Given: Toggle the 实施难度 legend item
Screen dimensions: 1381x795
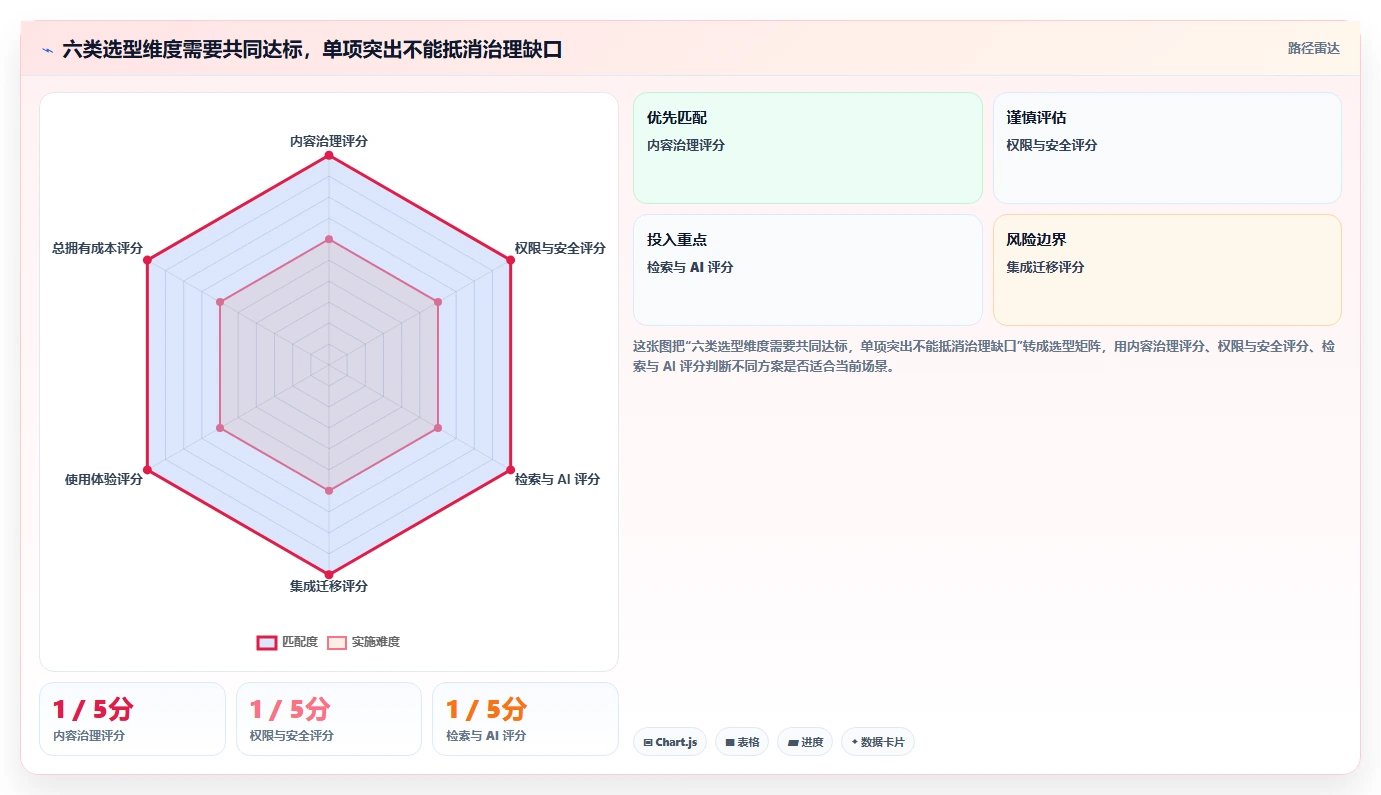Looking at the screenshot, I should 364,642.
